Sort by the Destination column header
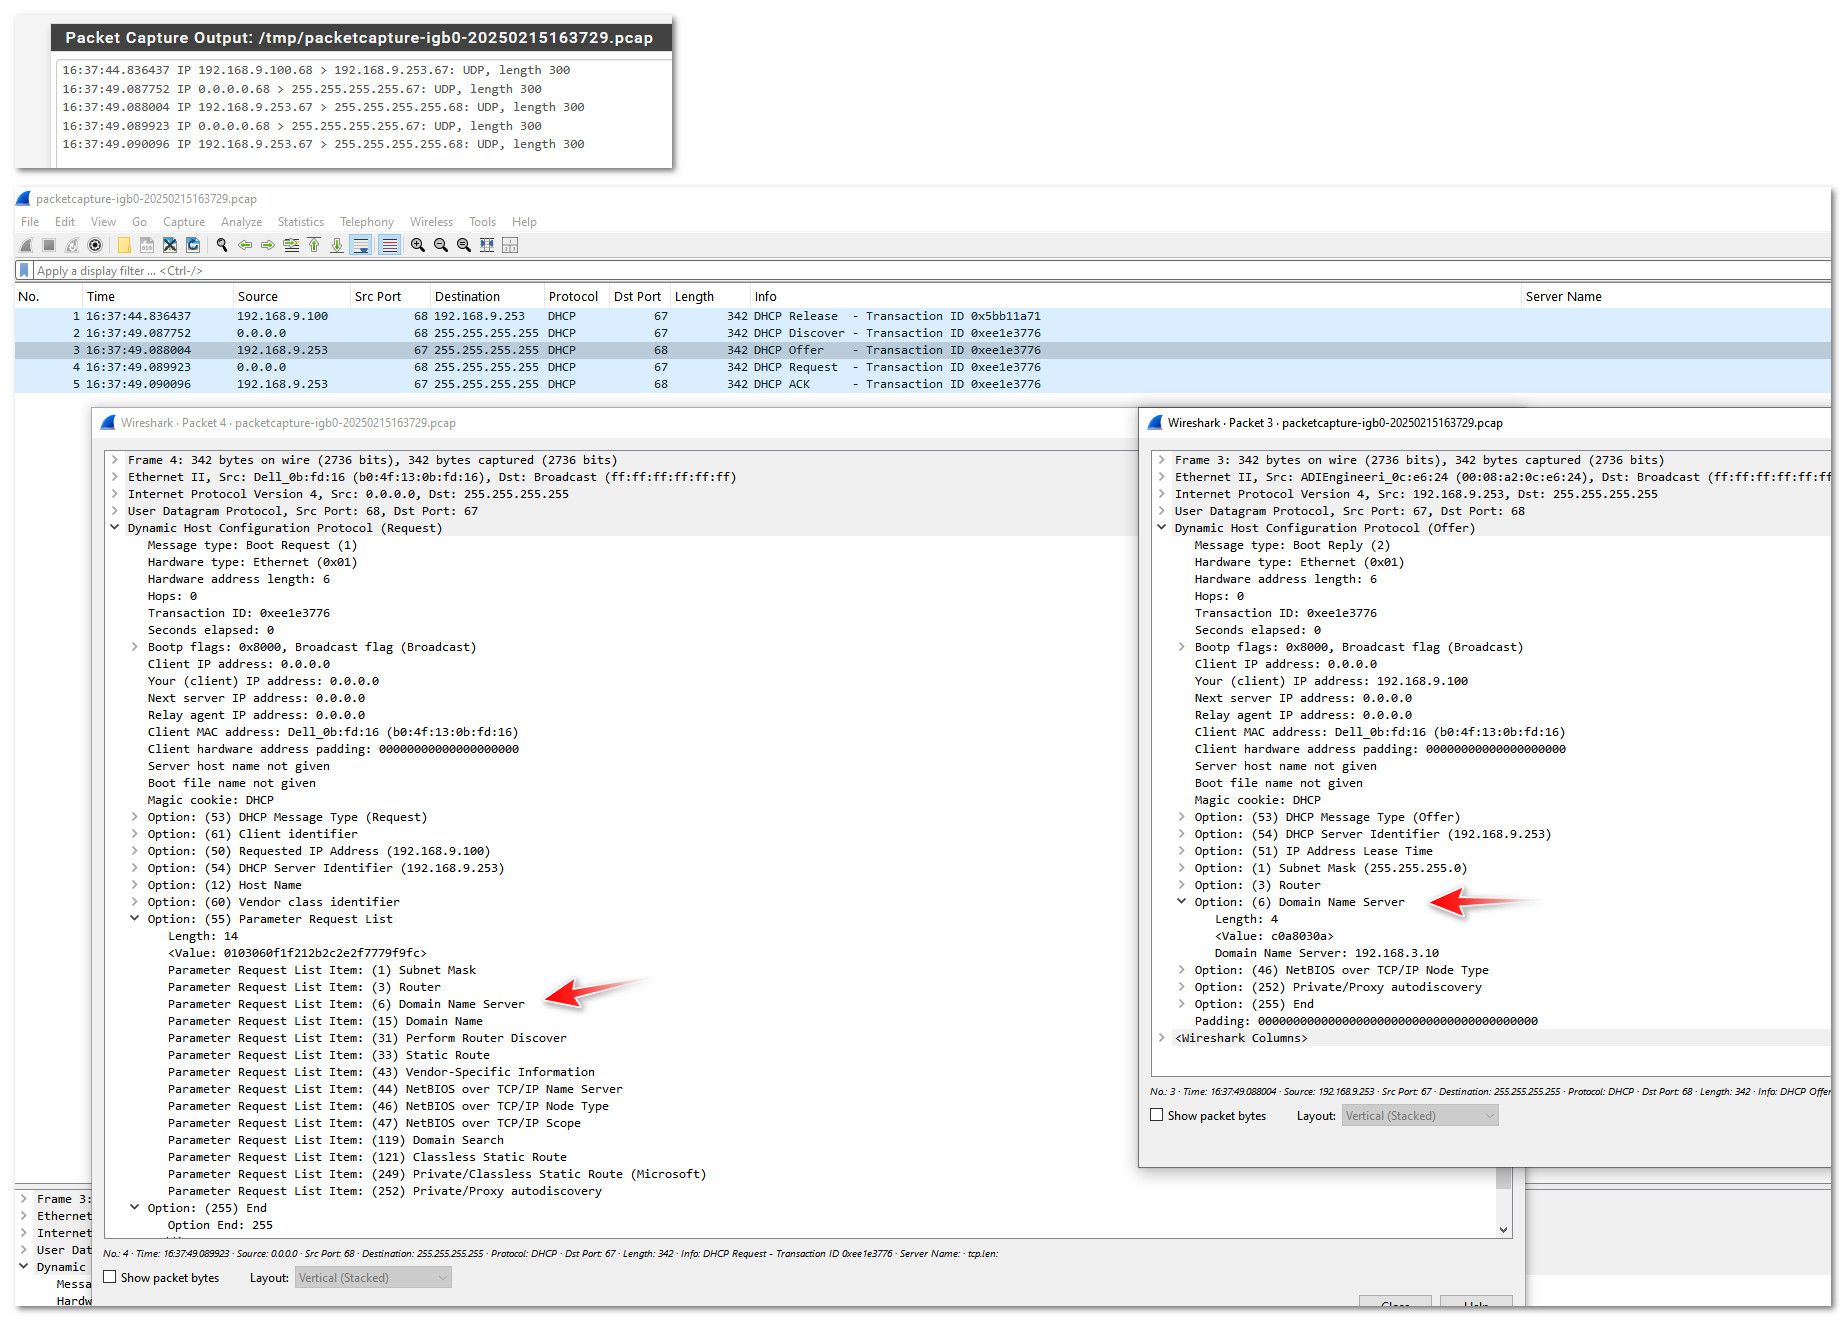This screenshot has width=1847, height=1322. click(486, 297)
